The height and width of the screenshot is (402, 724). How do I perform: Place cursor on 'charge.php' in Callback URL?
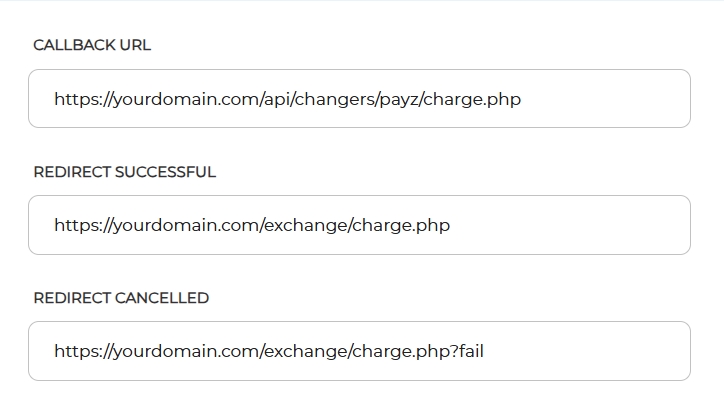tap(472, 100)
